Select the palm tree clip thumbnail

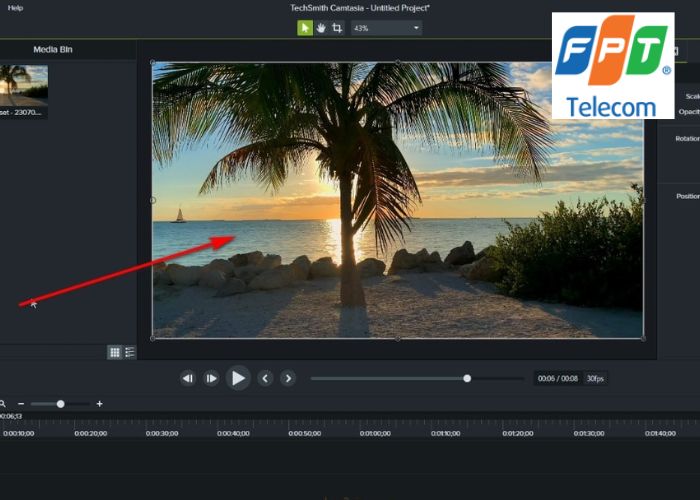click(x=23, y=86)
